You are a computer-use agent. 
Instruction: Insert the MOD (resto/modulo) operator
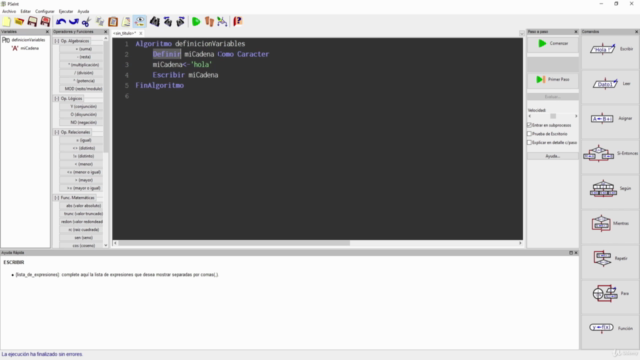(x=81, y=89)
